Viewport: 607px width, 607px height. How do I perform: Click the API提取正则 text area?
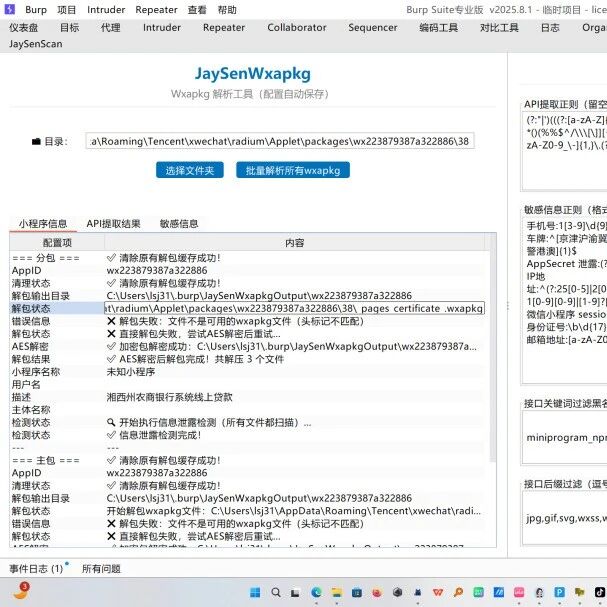565,151
